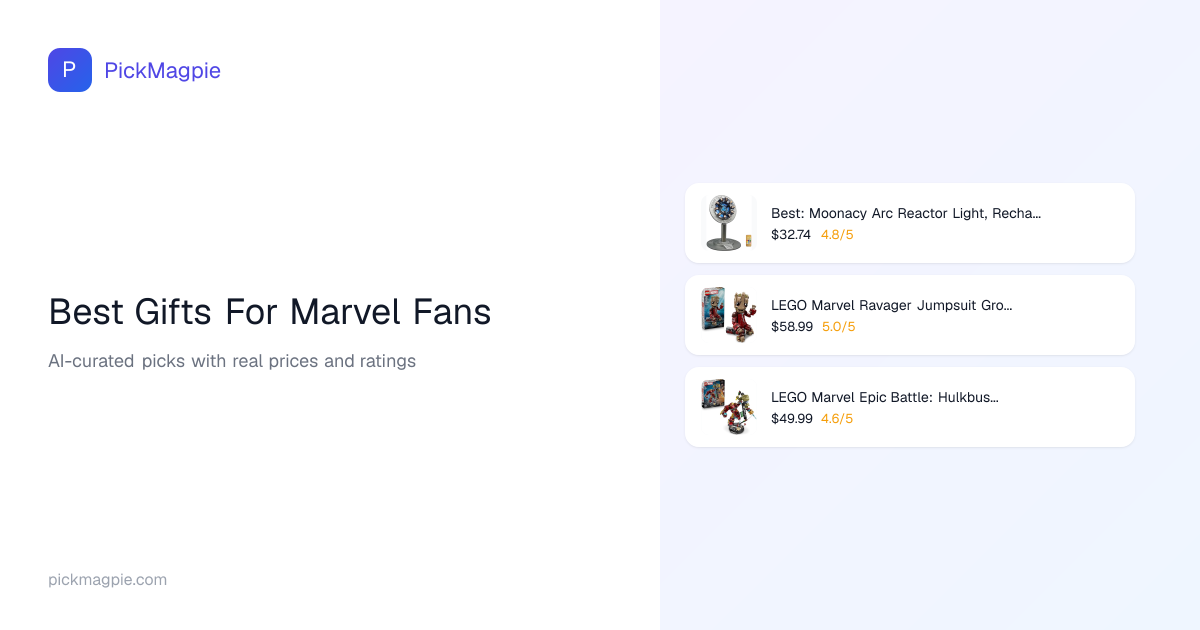
Task: Select the $58.99 price label
Action: coord(792,327)
